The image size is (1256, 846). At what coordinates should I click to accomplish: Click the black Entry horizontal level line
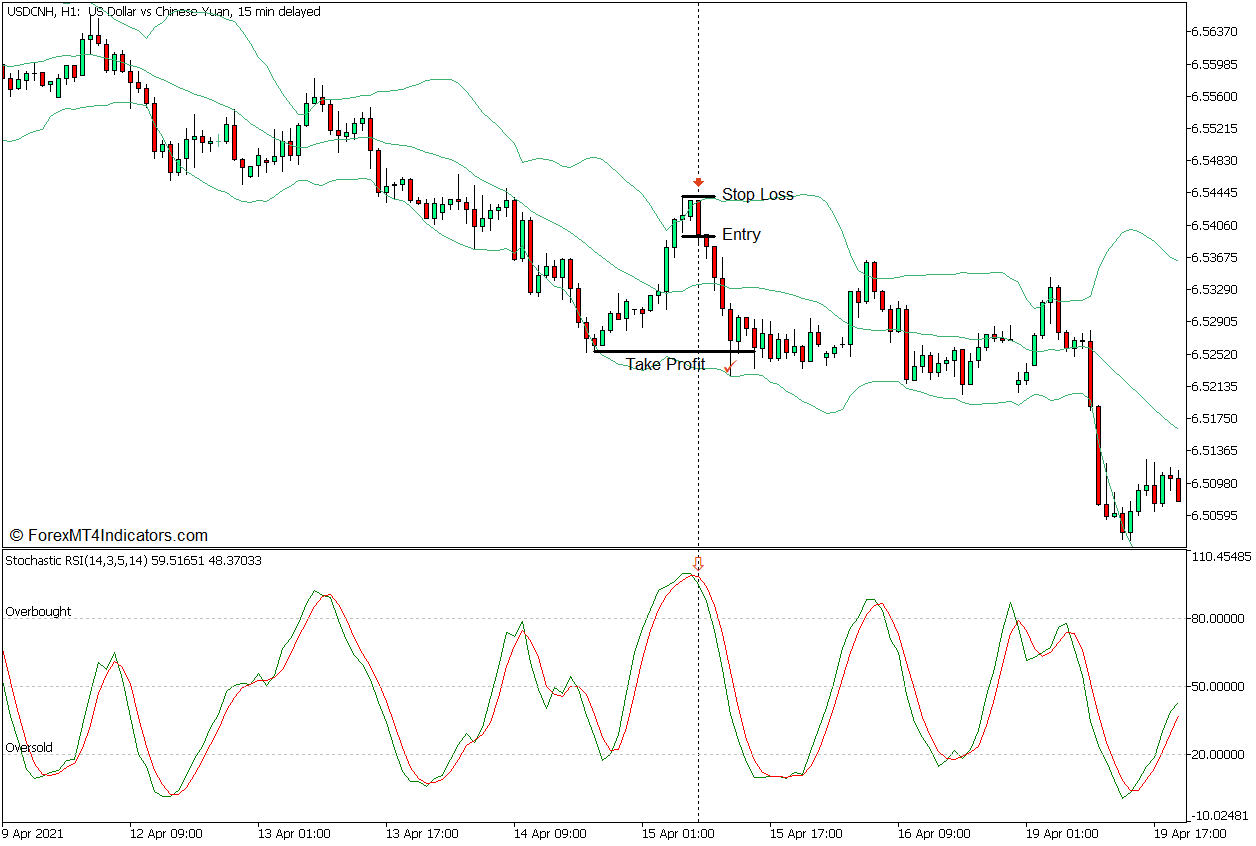(700, 236)
